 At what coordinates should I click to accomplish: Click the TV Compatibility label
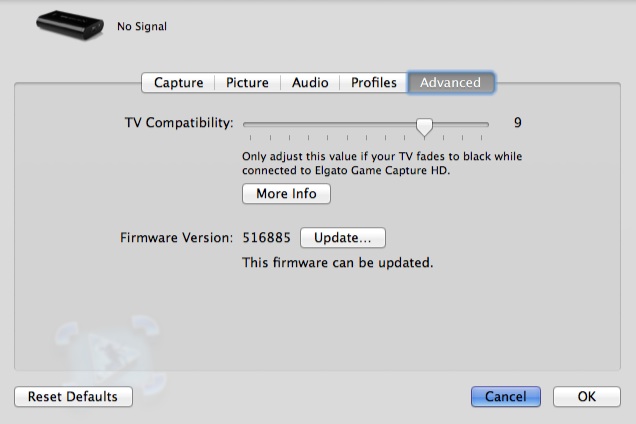(x=178, y=123)
